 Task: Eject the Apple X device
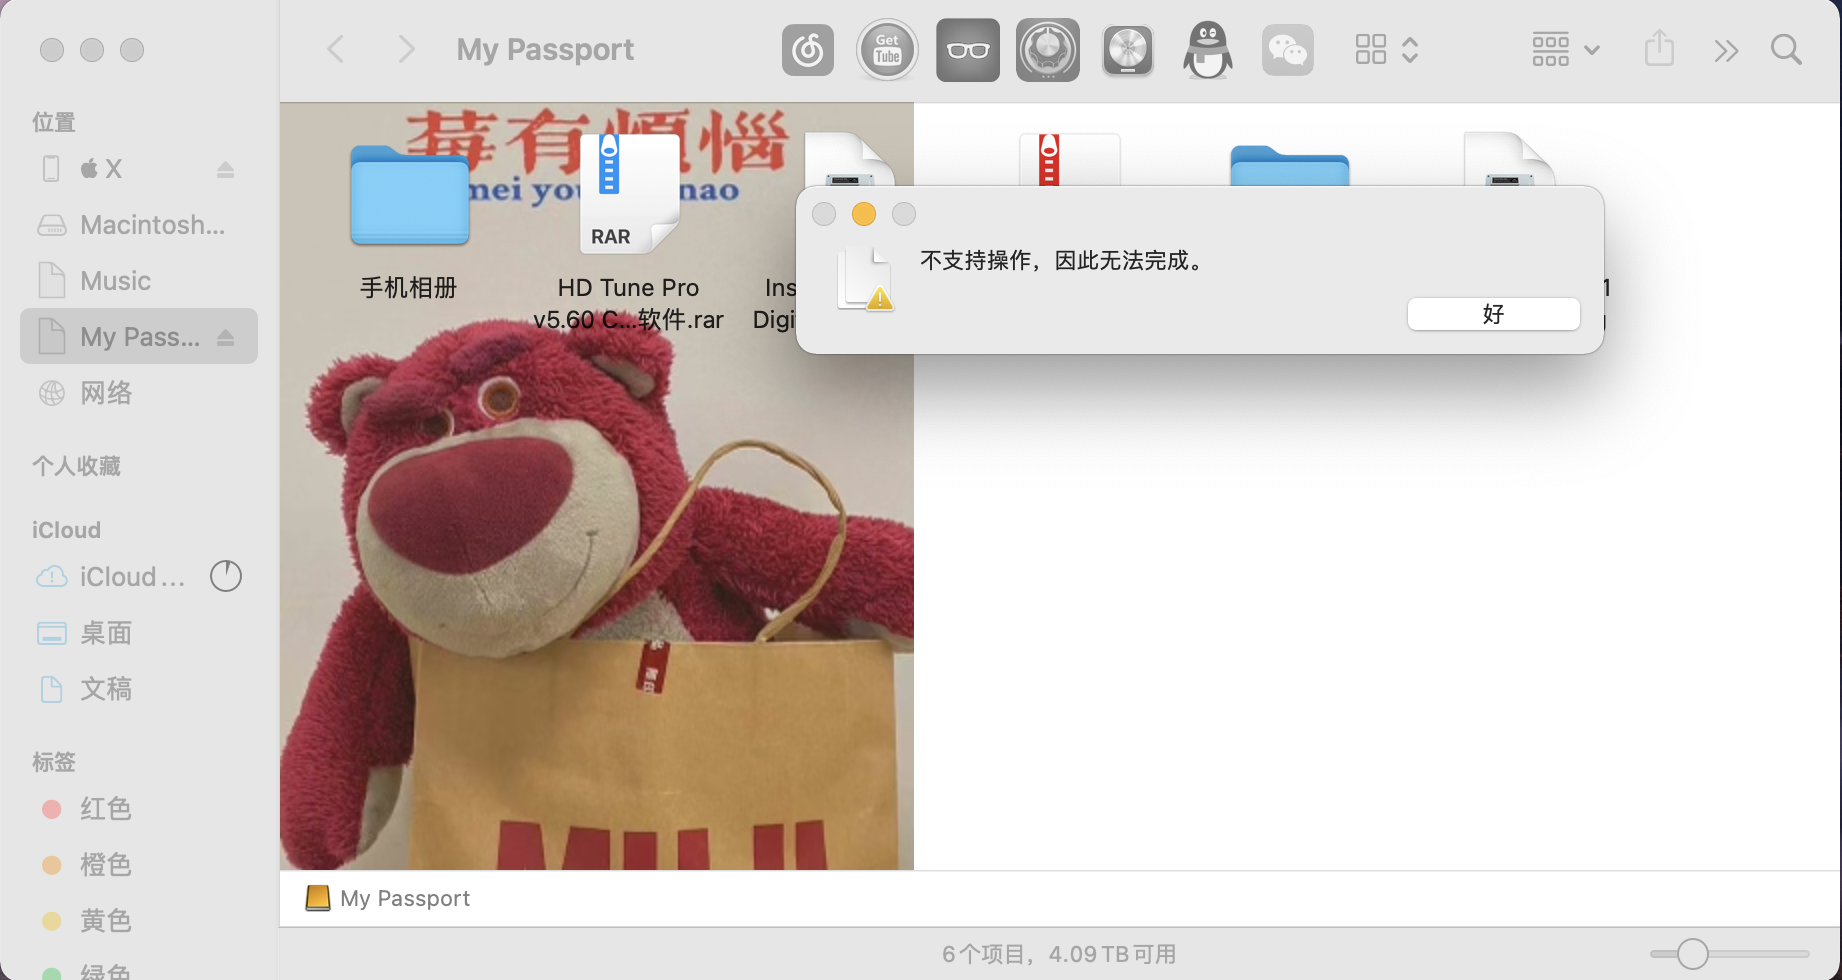tap(226, 169)
